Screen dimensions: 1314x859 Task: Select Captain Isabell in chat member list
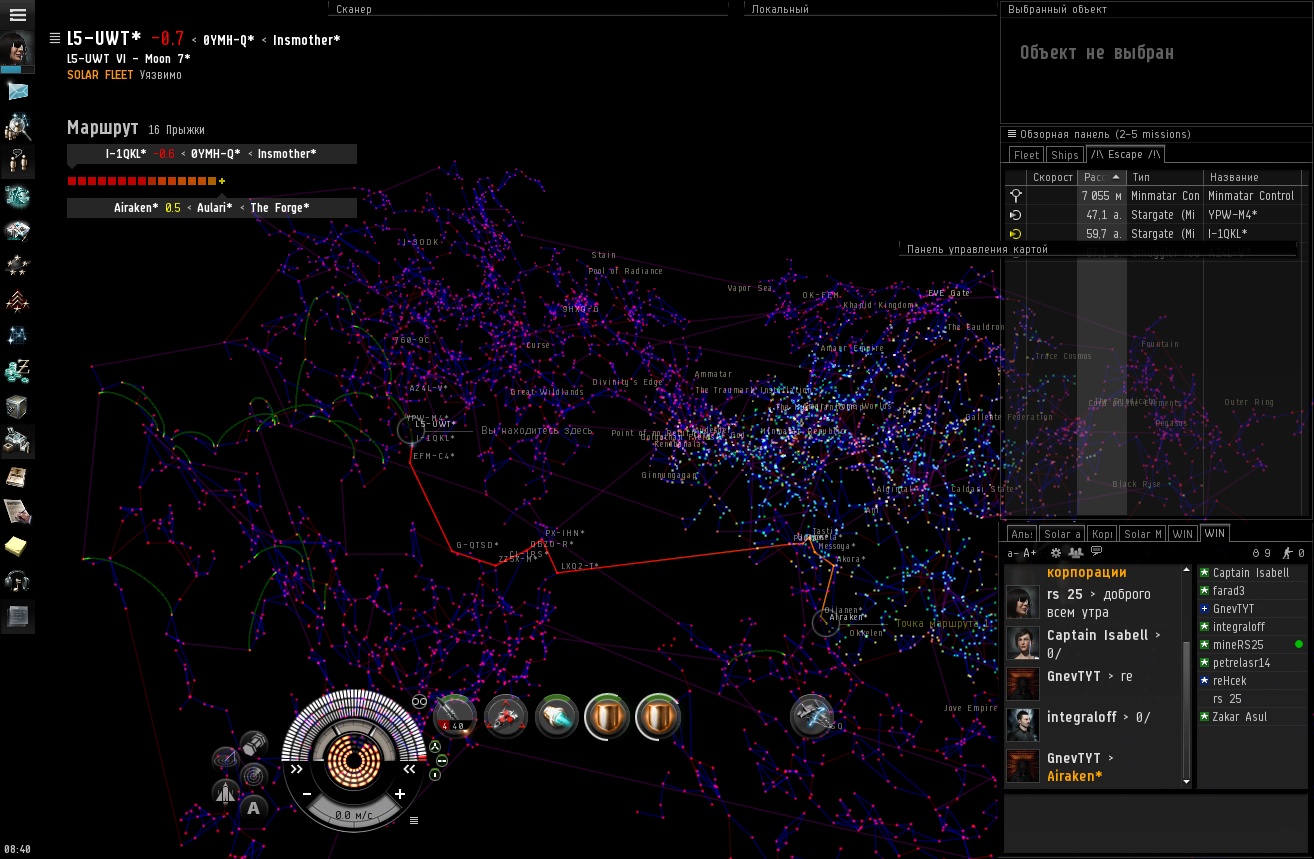(x=1250, y=573)
